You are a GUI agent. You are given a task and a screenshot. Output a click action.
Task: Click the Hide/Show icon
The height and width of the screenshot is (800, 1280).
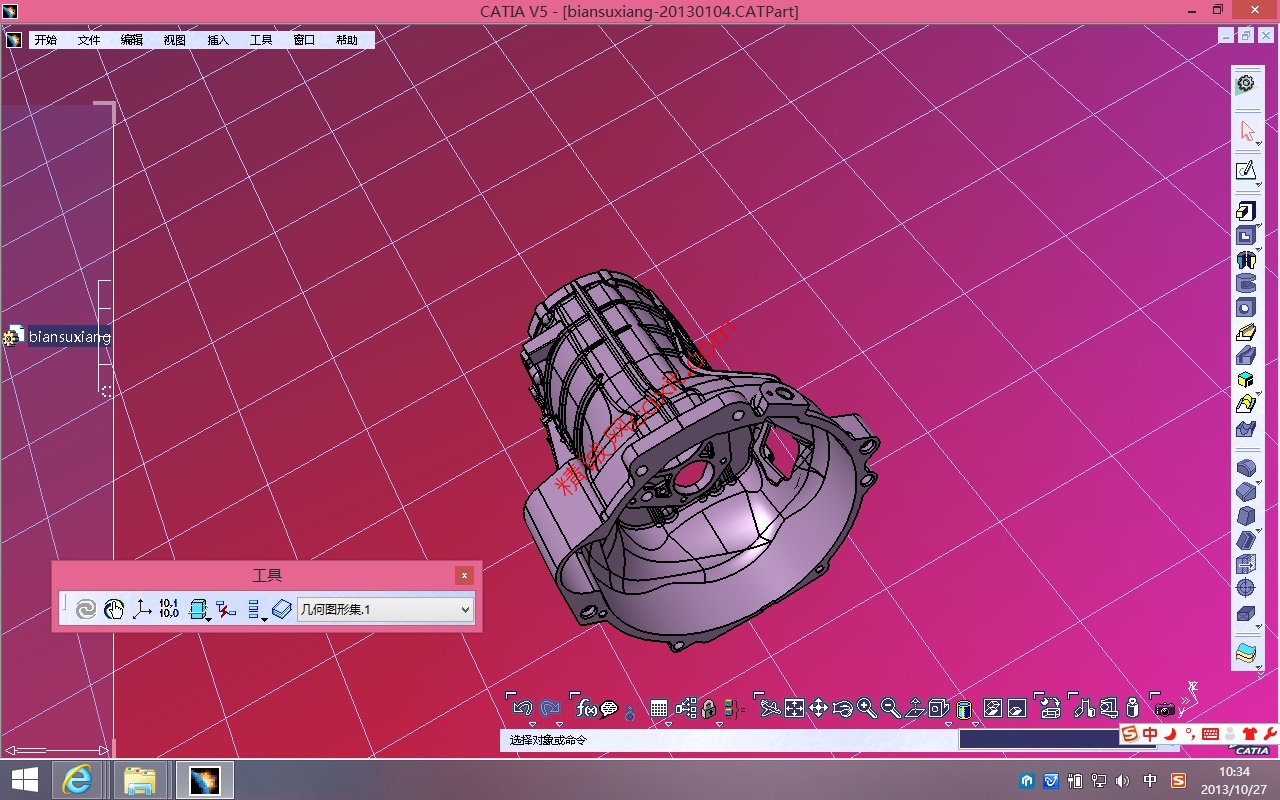click(x=993, y=708)
